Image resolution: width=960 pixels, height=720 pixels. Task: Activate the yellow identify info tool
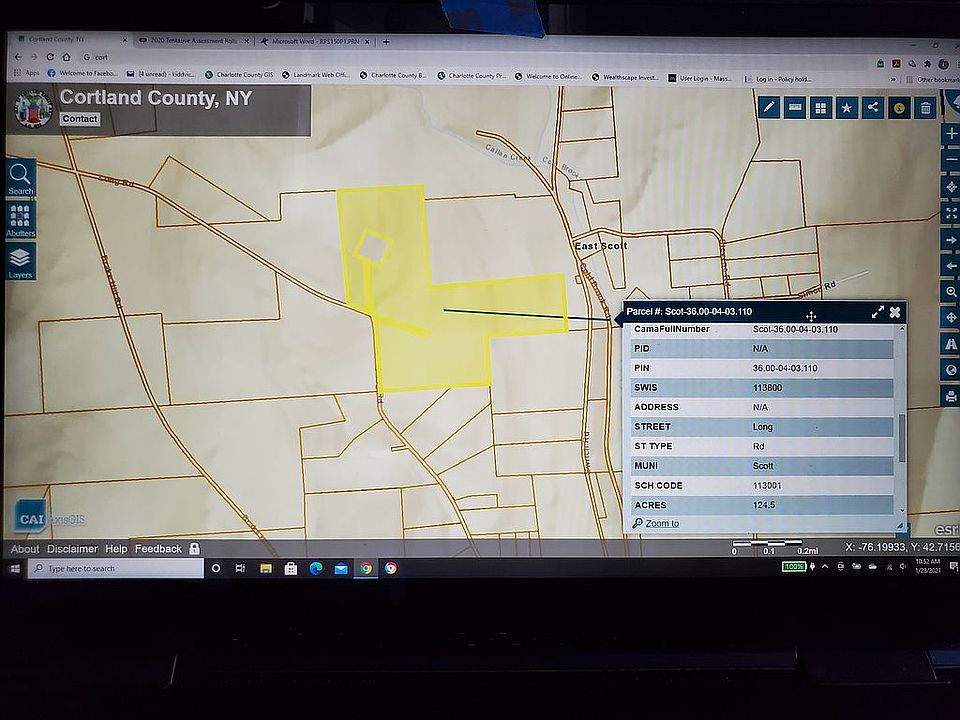coord(899,108)
